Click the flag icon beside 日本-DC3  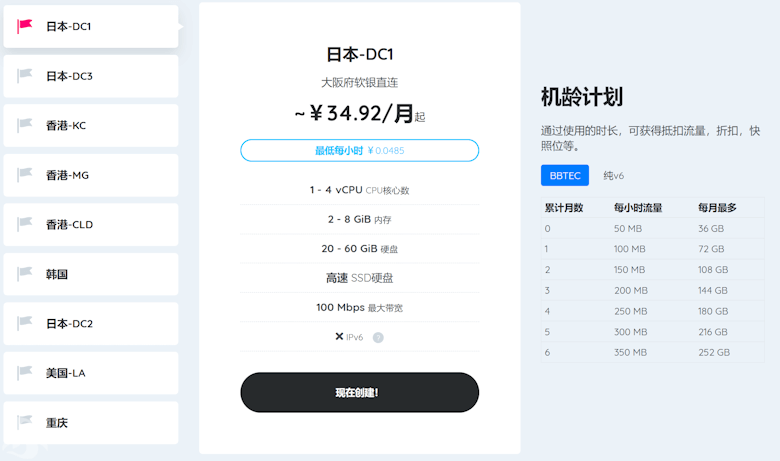click(25, 76)
